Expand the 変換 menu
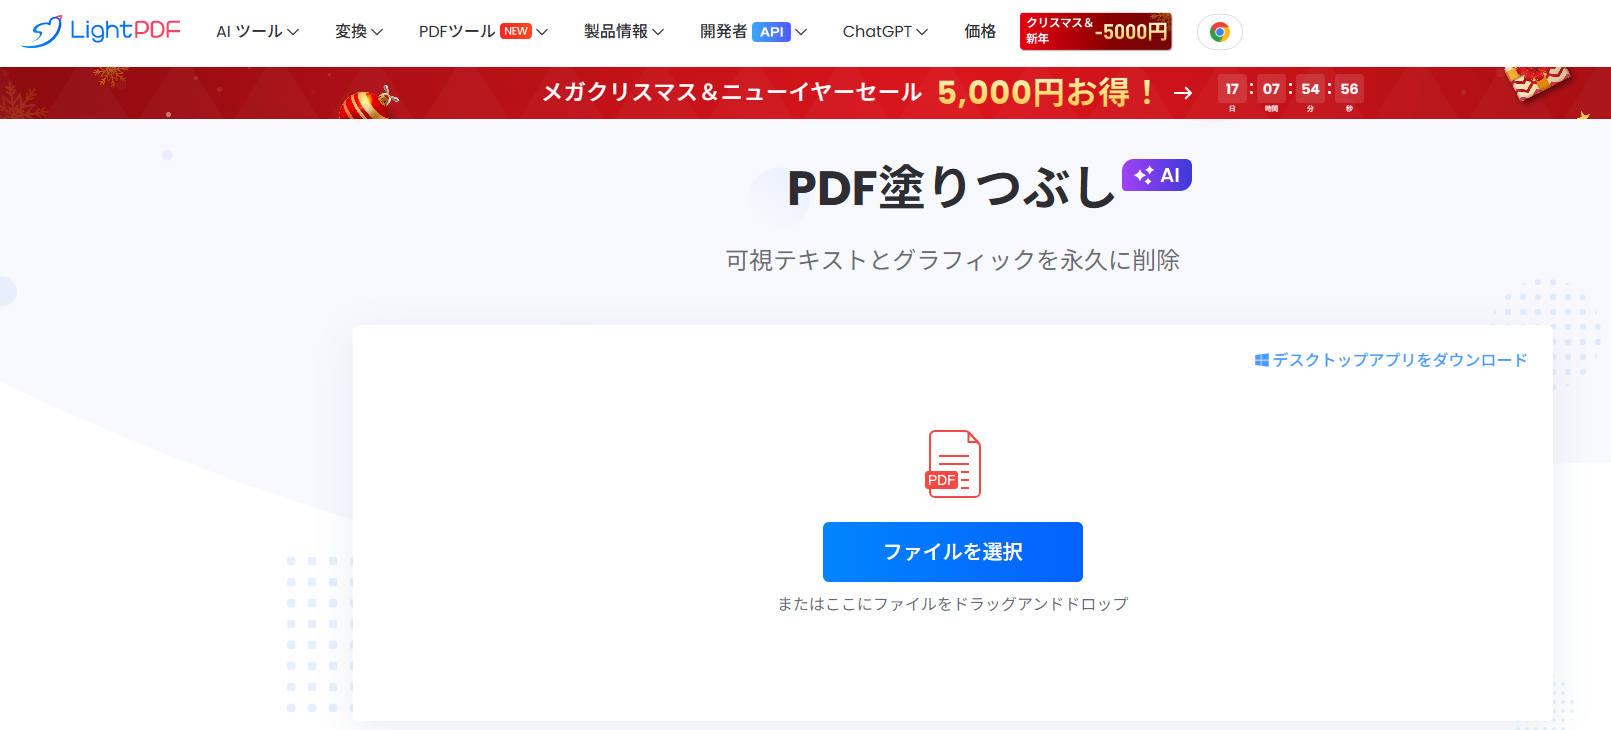Screen dimensions: 1611x730 click(359, 32)
